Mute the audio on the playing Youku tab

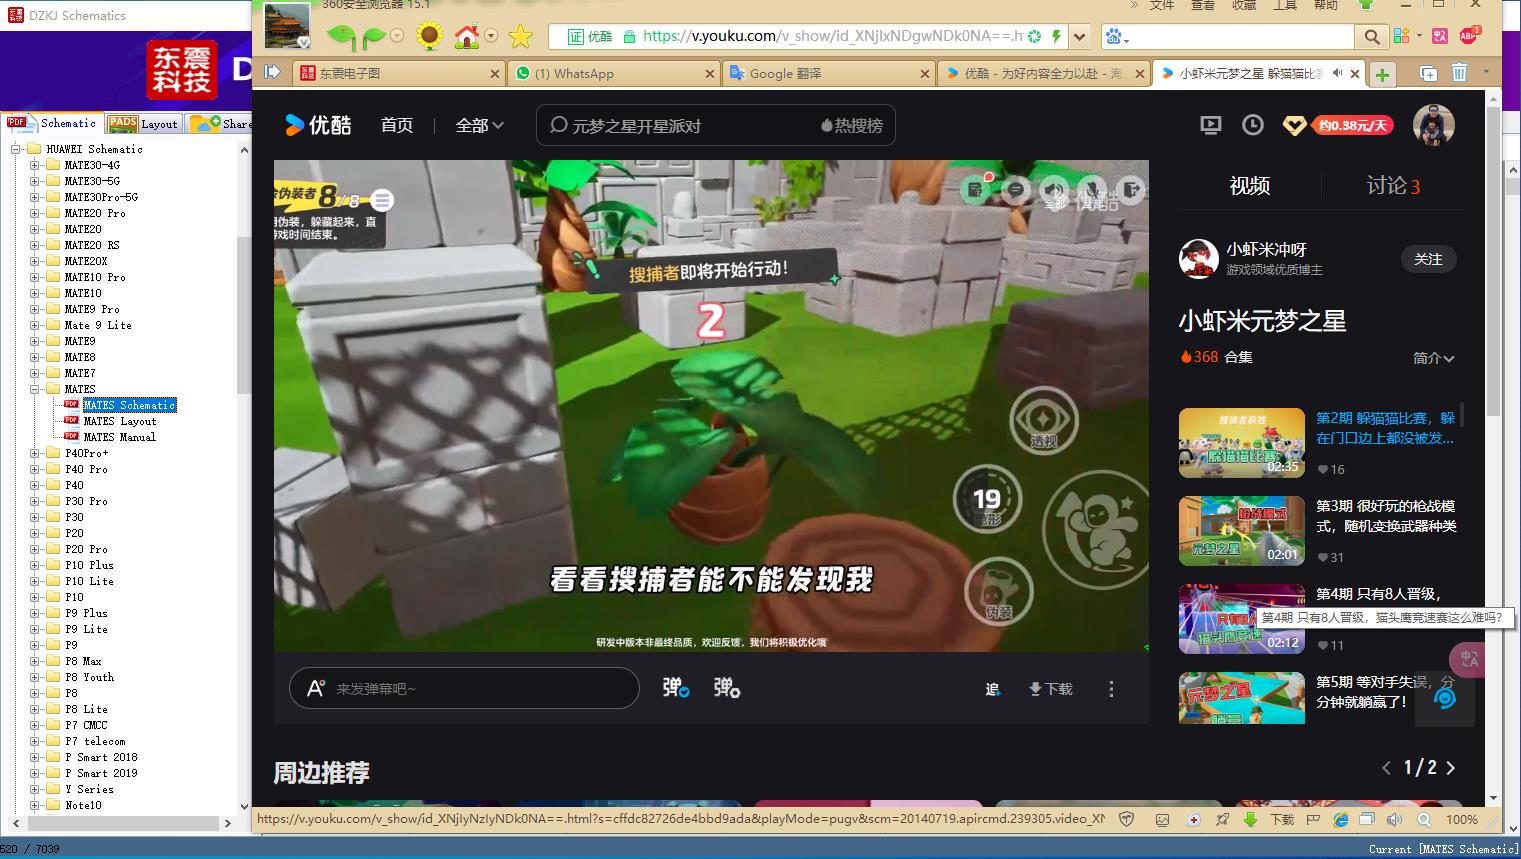[1337, 73]
